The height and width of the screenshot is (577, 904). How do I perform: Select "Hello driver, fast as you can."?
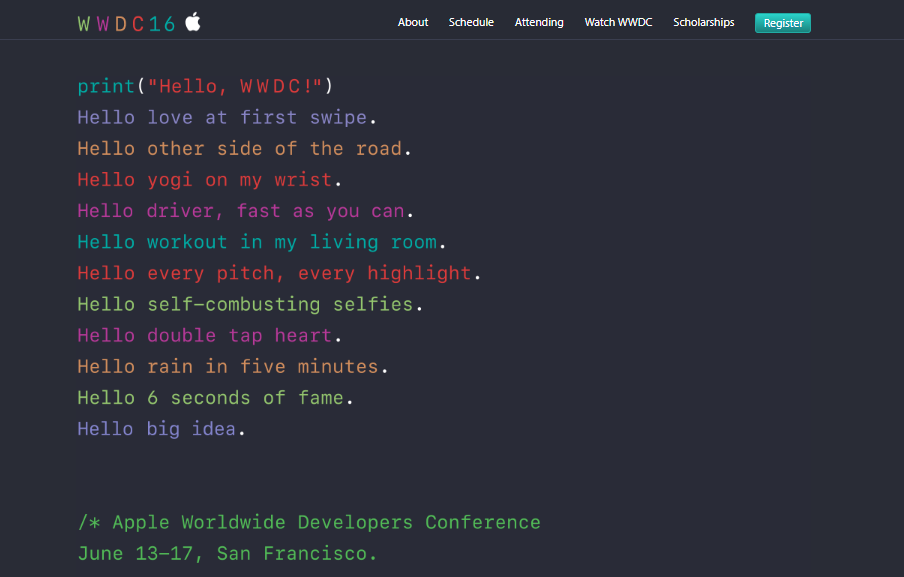[245, 210]
